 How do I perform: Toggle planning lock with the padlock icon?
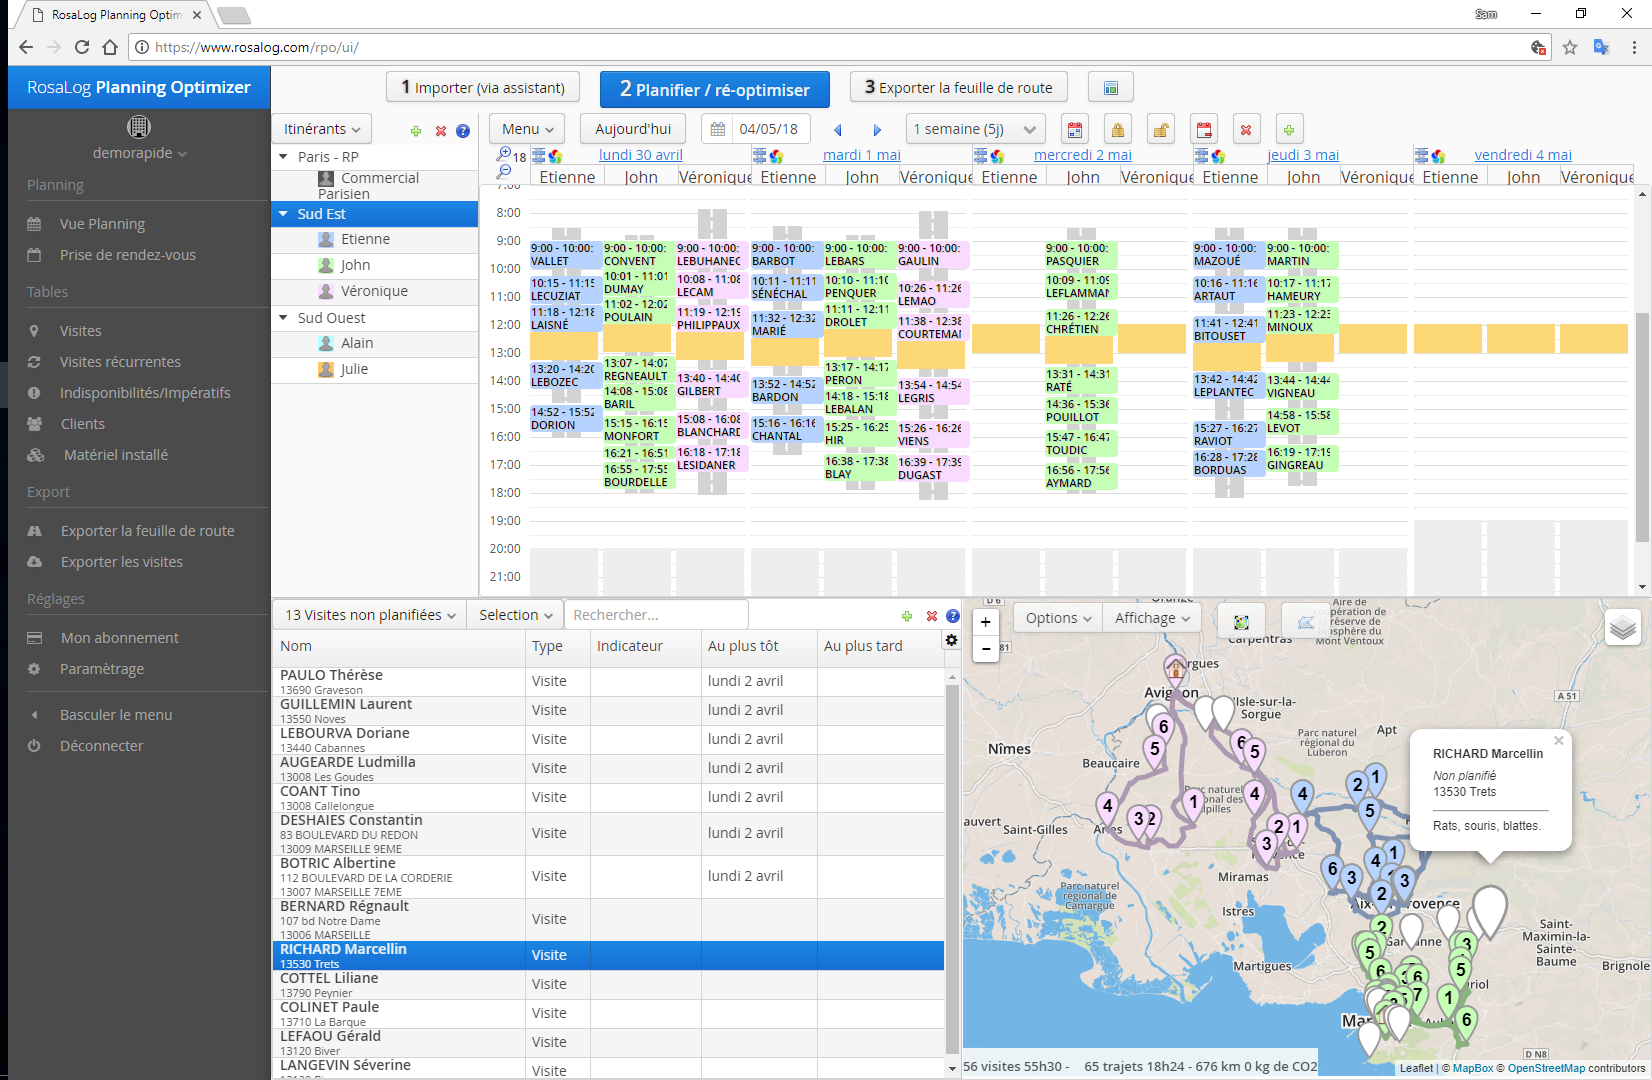[1117, 129]
